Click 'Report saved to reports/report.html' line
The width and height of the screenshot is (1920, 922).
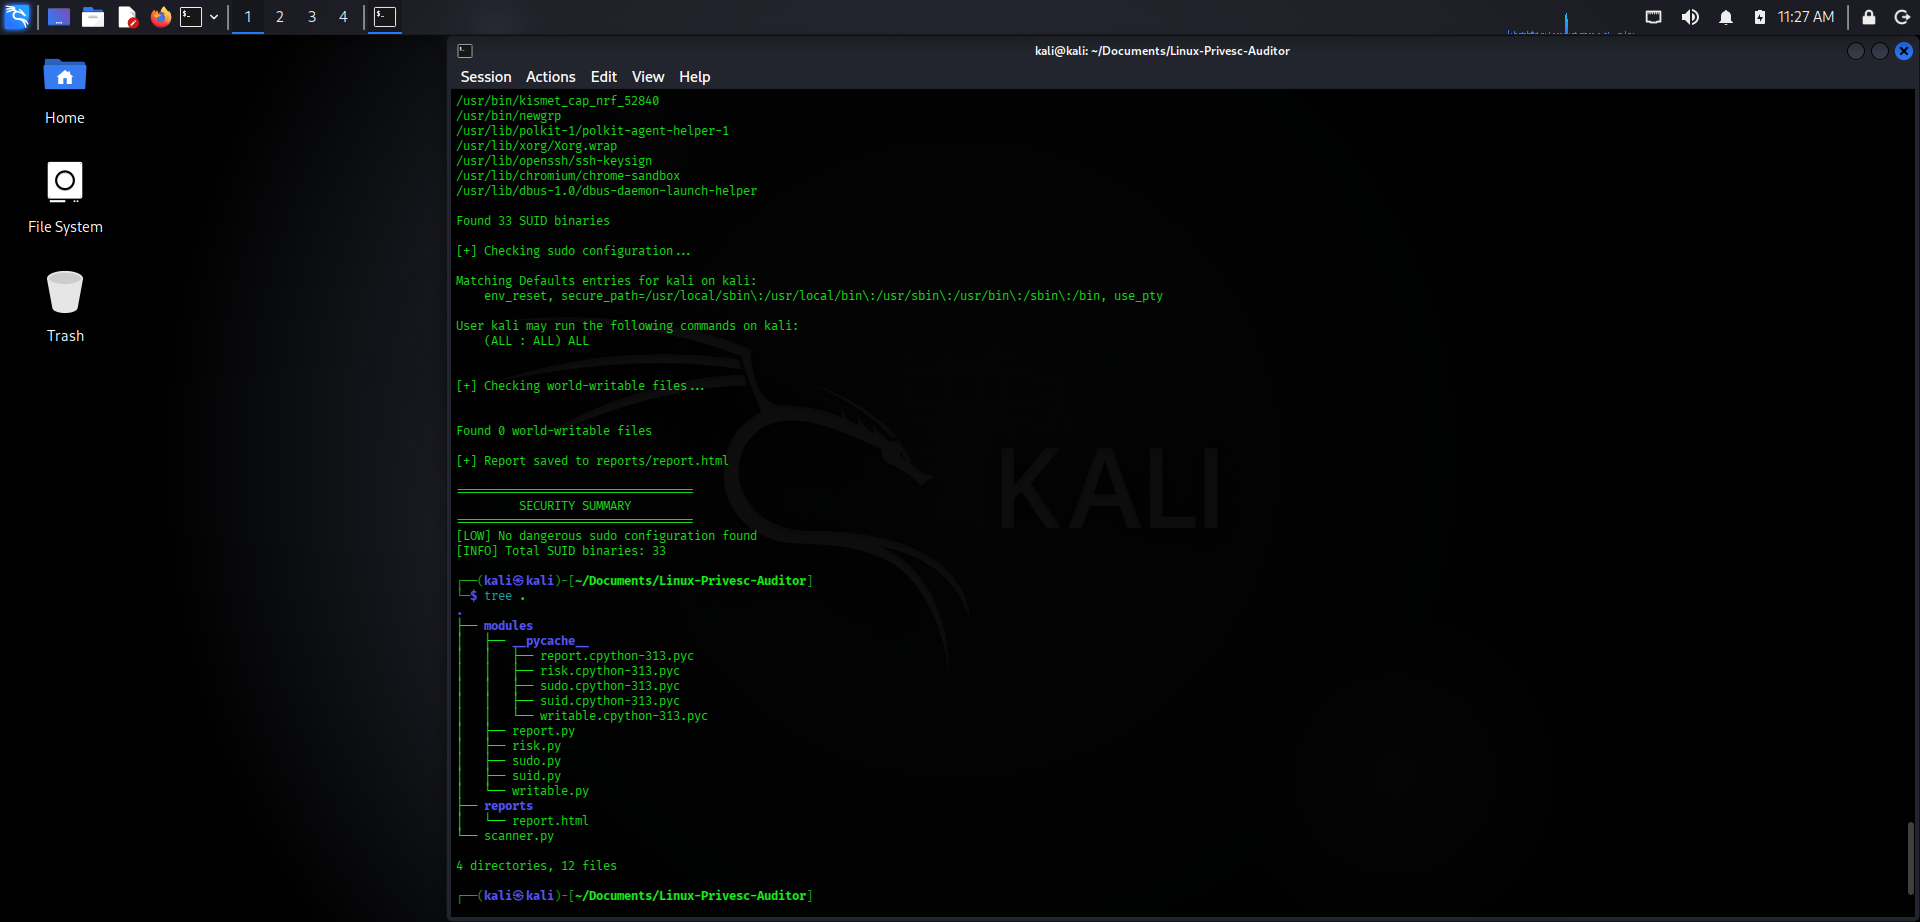tap(592, 461)
